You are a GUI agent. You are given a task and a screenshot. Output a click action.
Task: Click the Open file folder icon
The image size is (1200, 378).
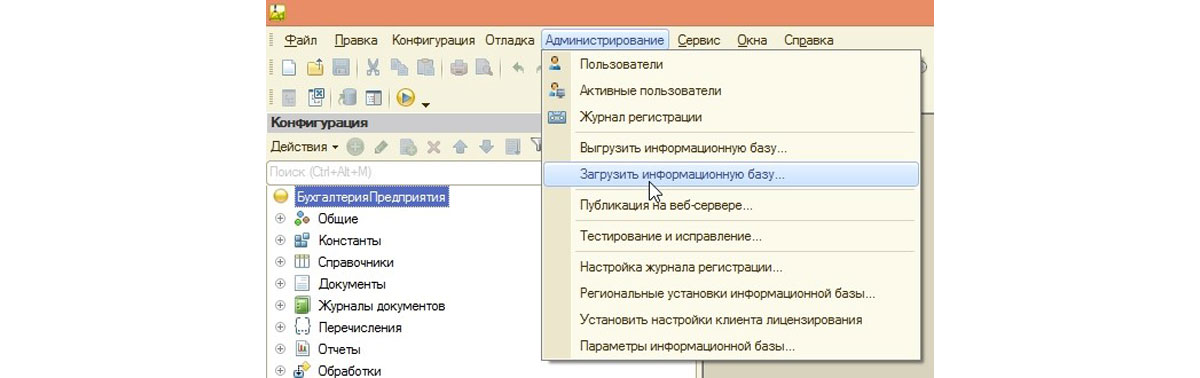coord(315,68)
